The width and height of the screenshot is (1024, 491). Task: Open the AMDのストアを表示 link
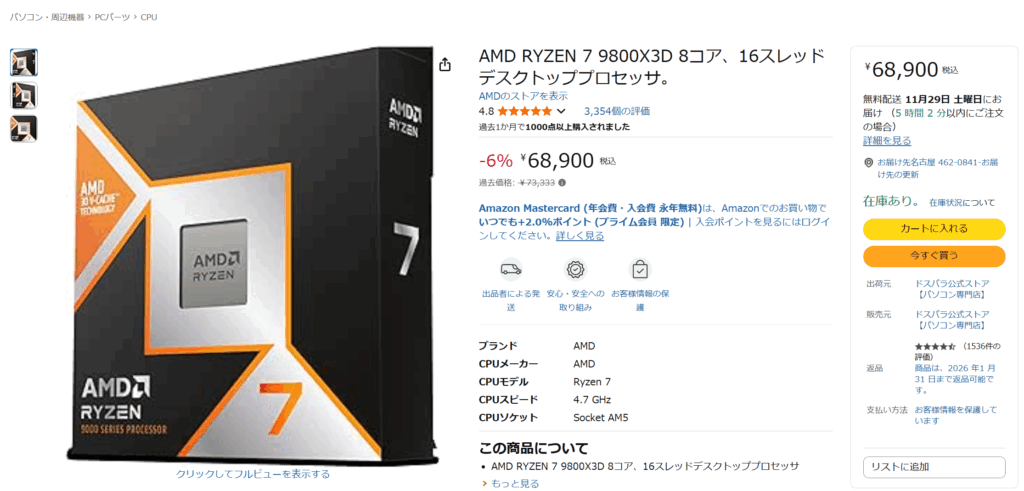click(523, 96)
